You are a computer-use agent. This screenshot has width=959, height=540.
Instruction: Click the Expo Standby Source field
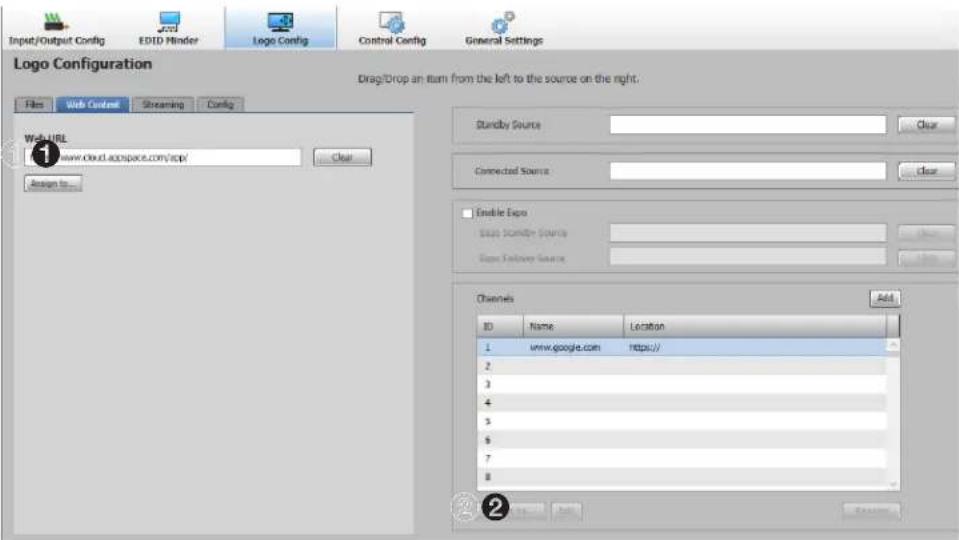point(747,233)
